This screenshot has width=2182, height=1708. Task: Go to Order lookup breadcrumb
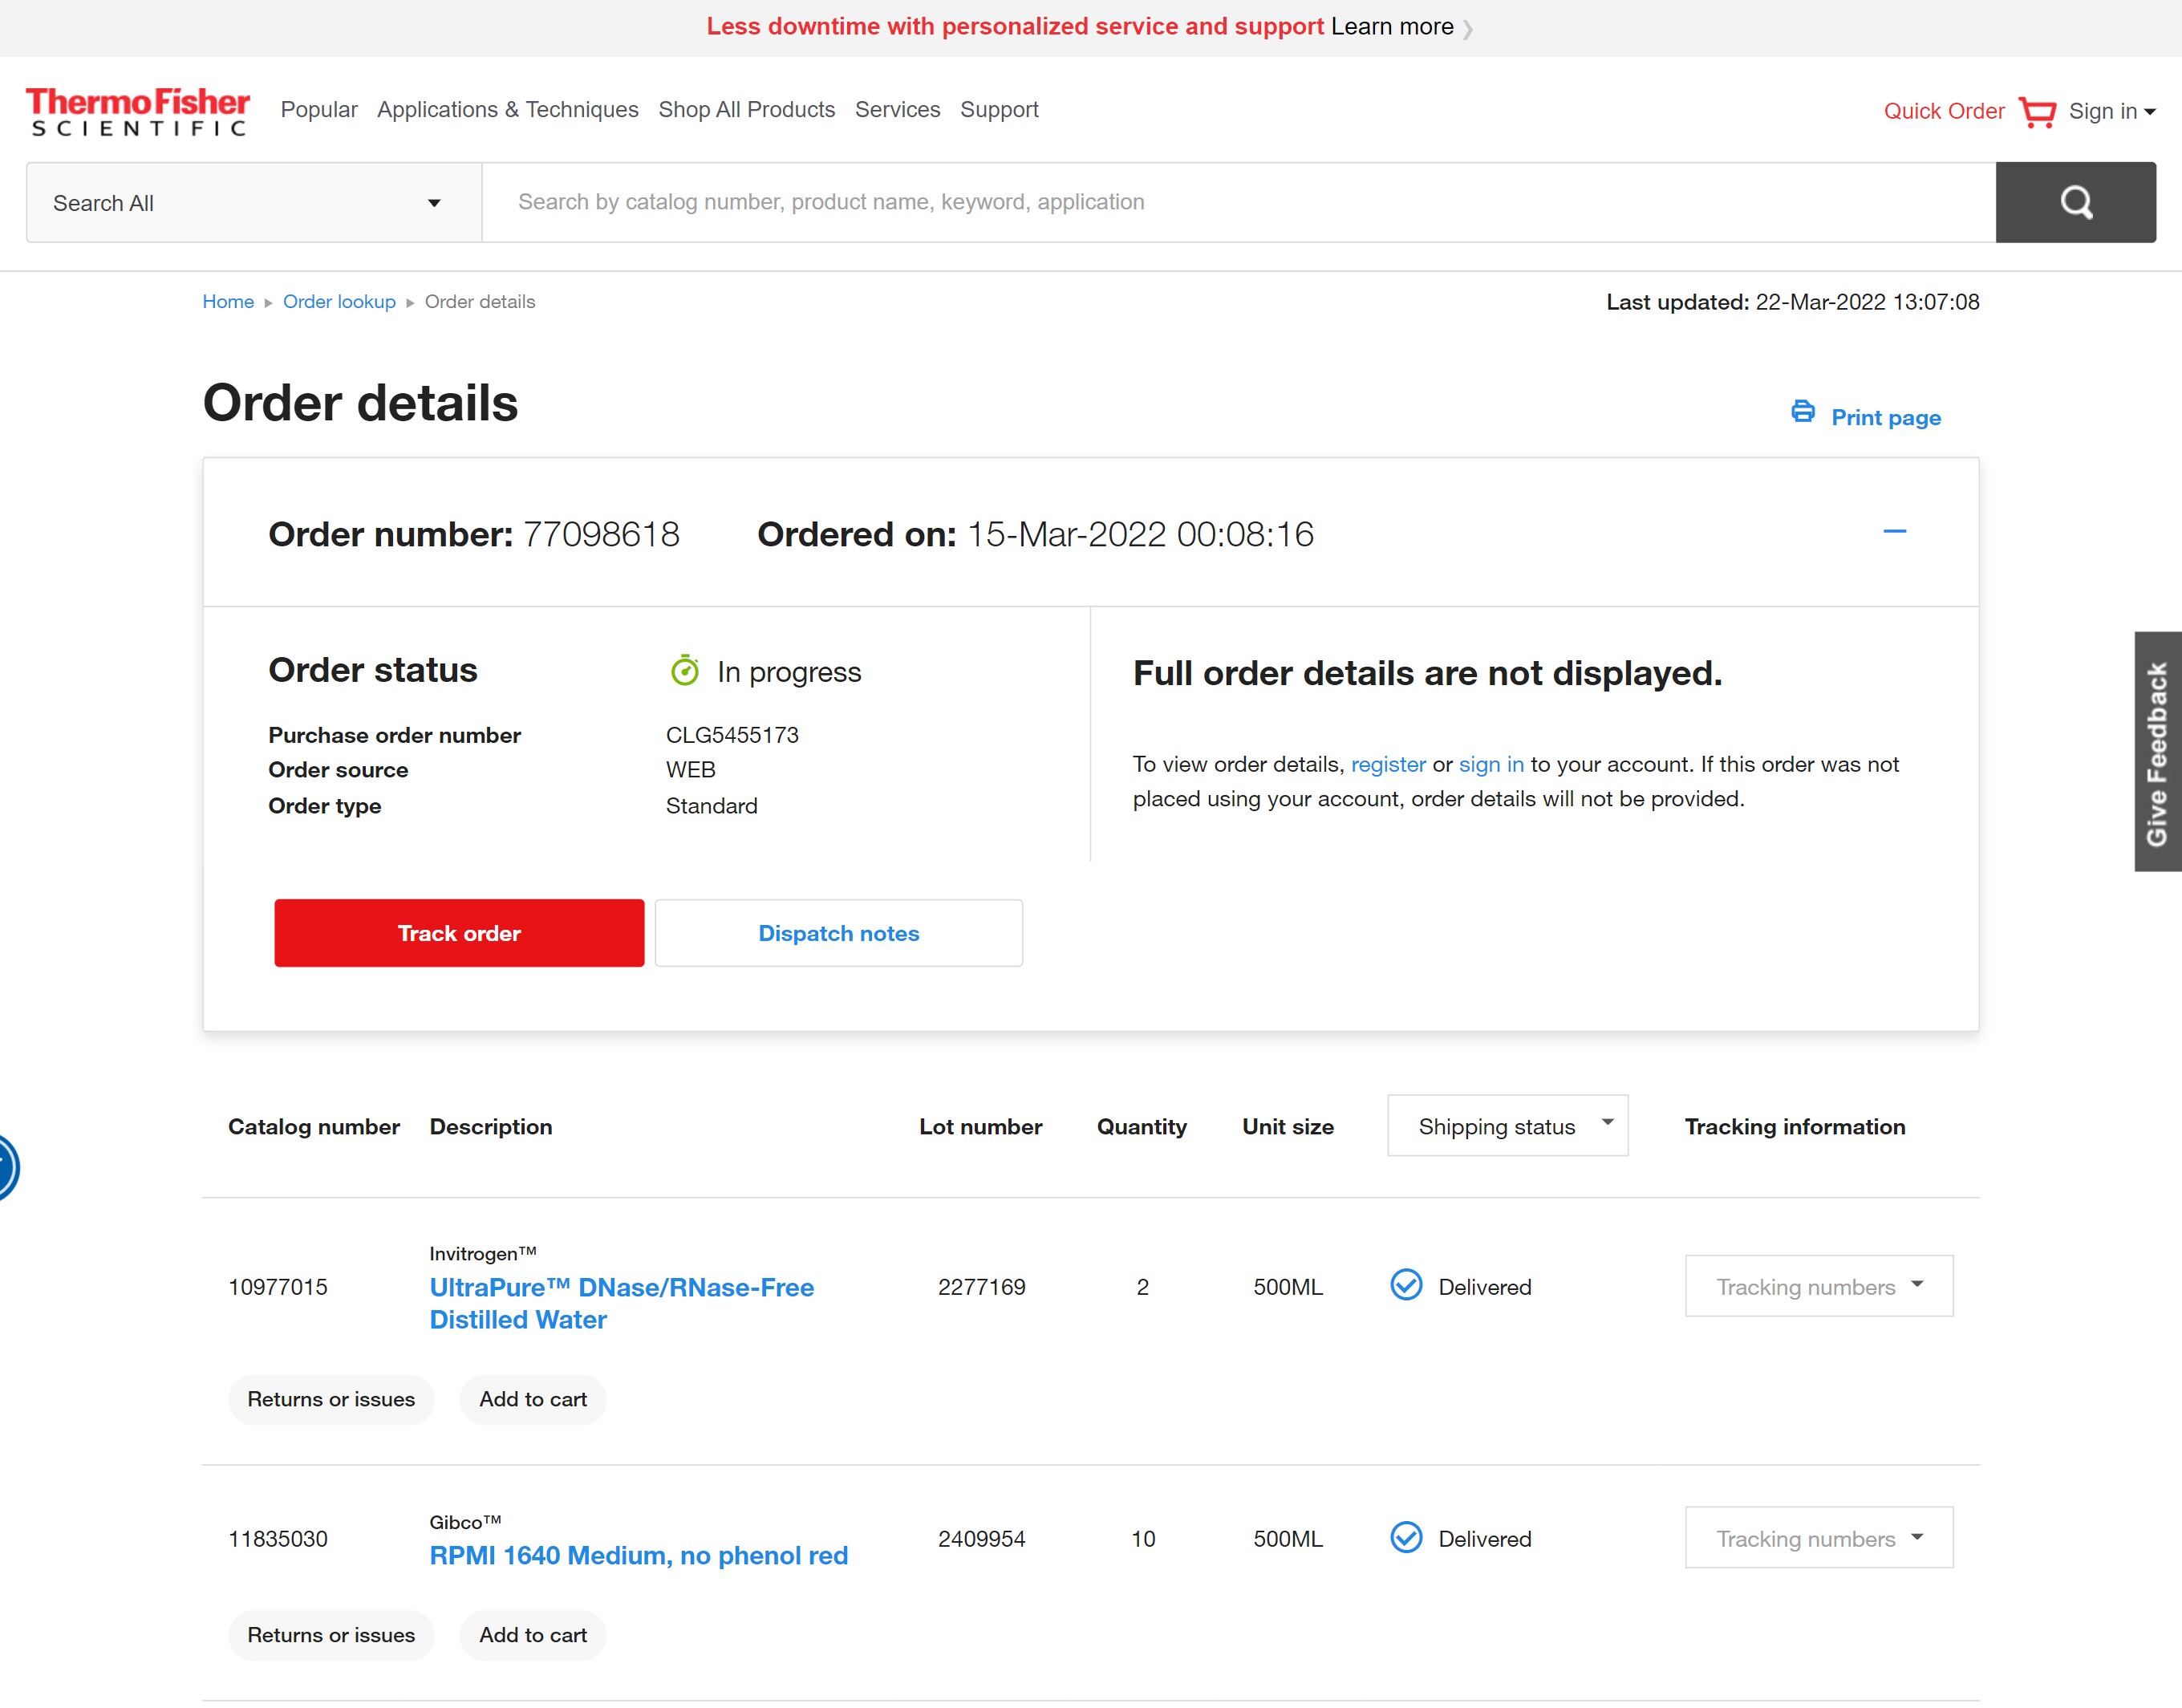point(339,302)
